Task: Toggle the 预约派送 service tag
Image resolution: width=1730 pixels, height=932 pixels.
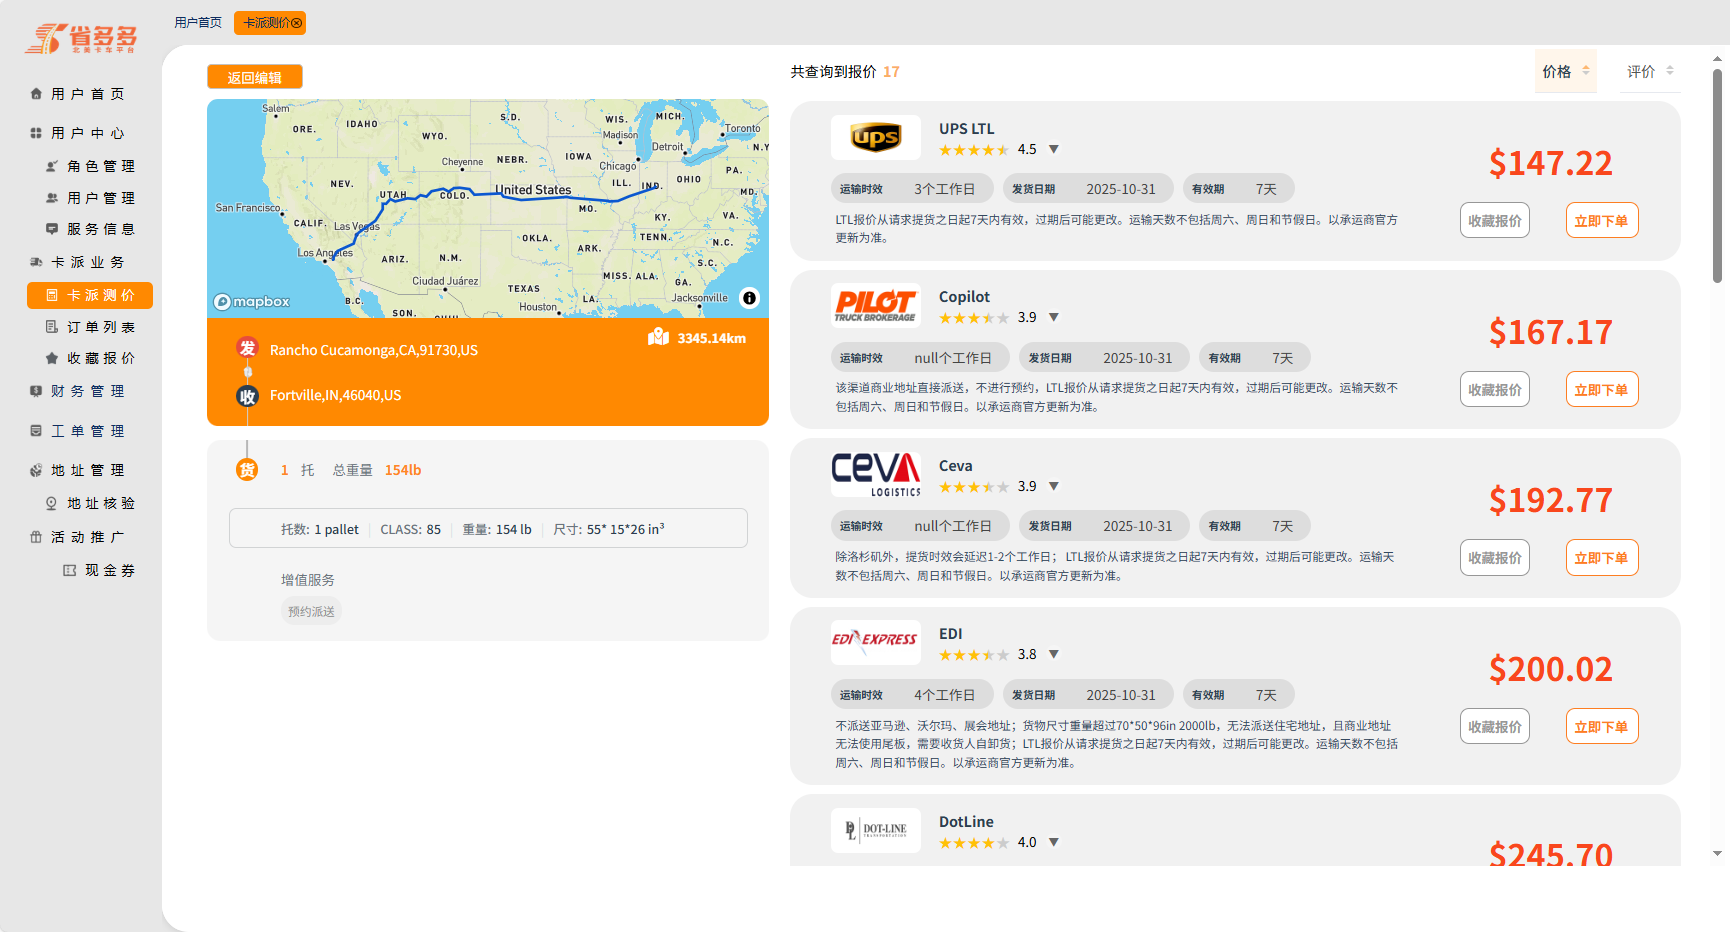Action: [x=311, y=611]
